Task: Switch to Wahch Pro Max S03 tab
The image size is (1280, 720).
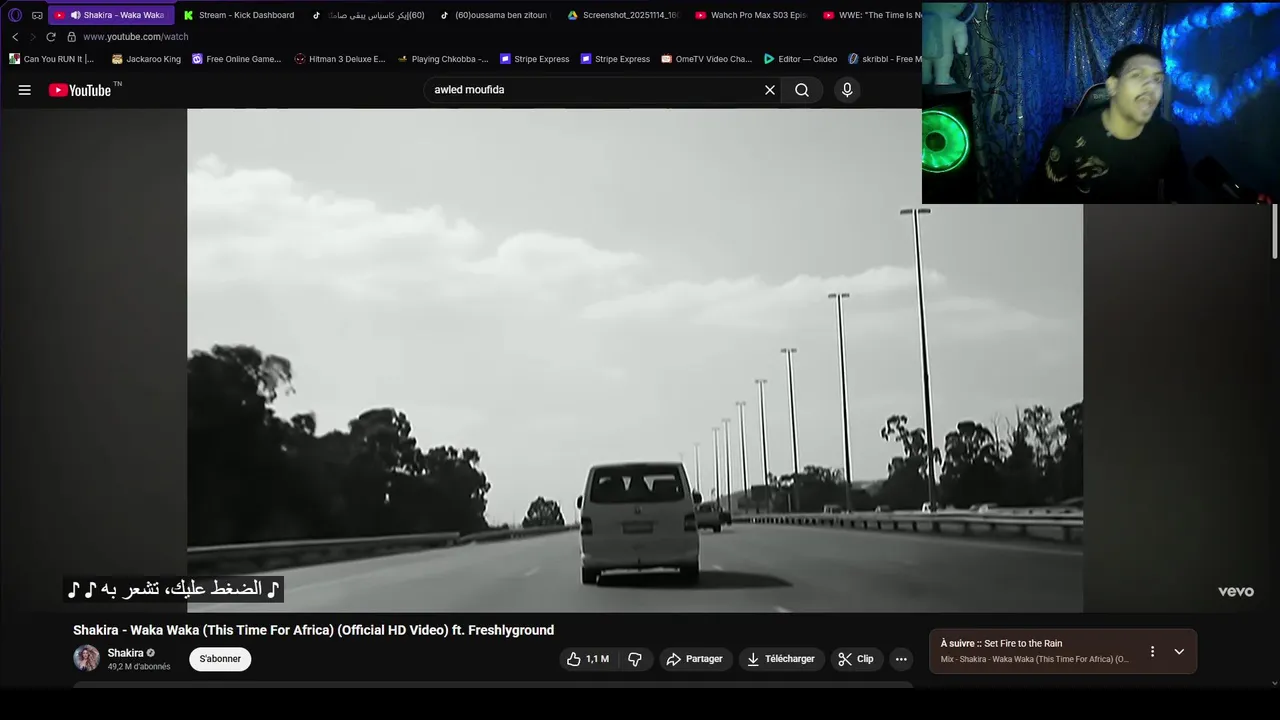Action: tap(750, 15)
